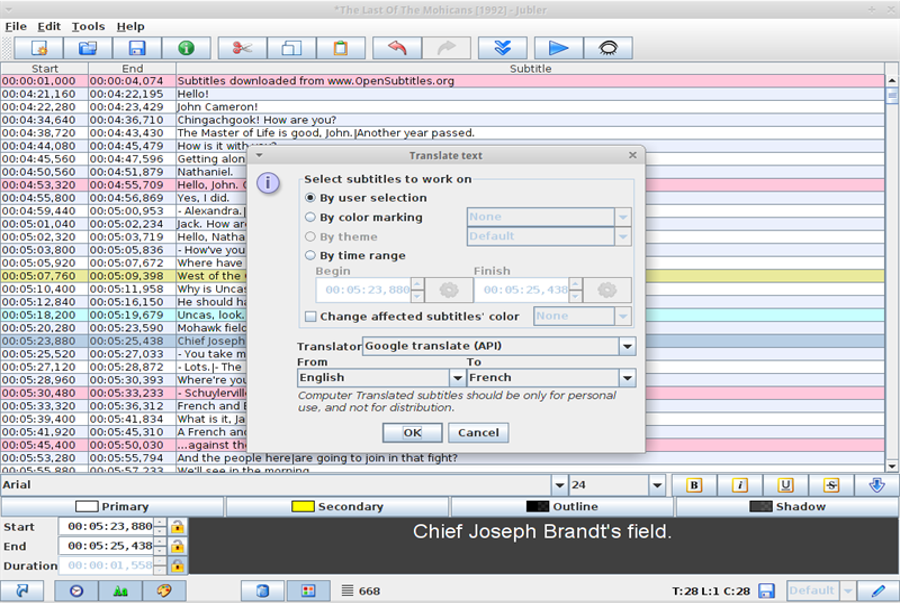Viewport: 900px width, 603px height.
Task: Show file info with the green icon
Action: [x=186, y=48]
